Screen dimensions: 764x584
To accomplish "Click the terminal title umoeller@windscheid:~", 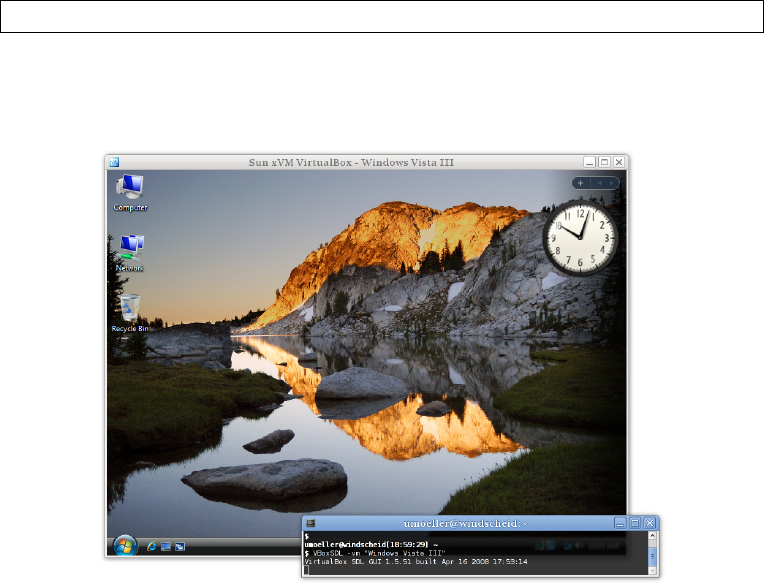I will tap(465, 523).
